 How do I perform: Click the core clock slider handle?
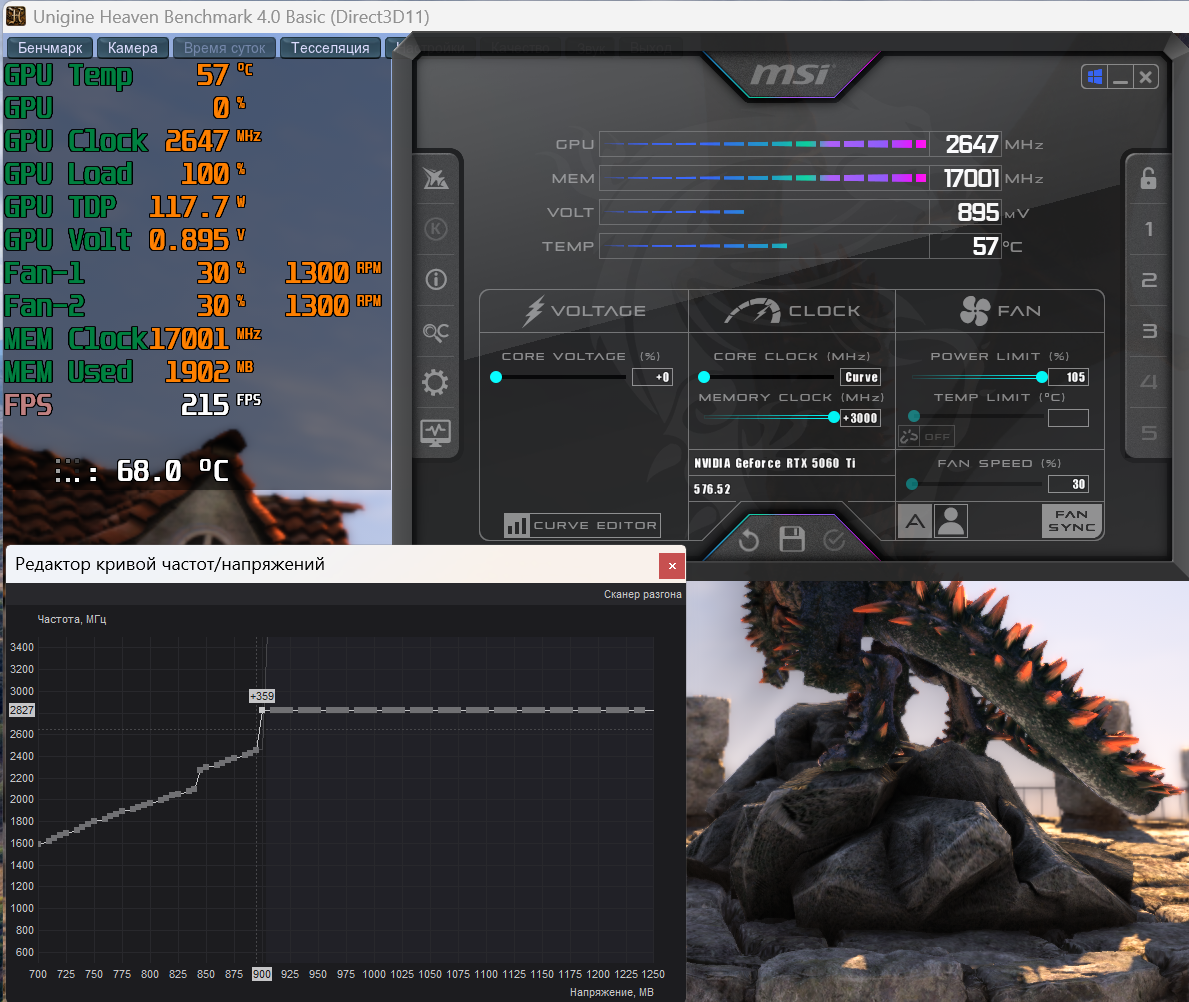click(704, 377)
